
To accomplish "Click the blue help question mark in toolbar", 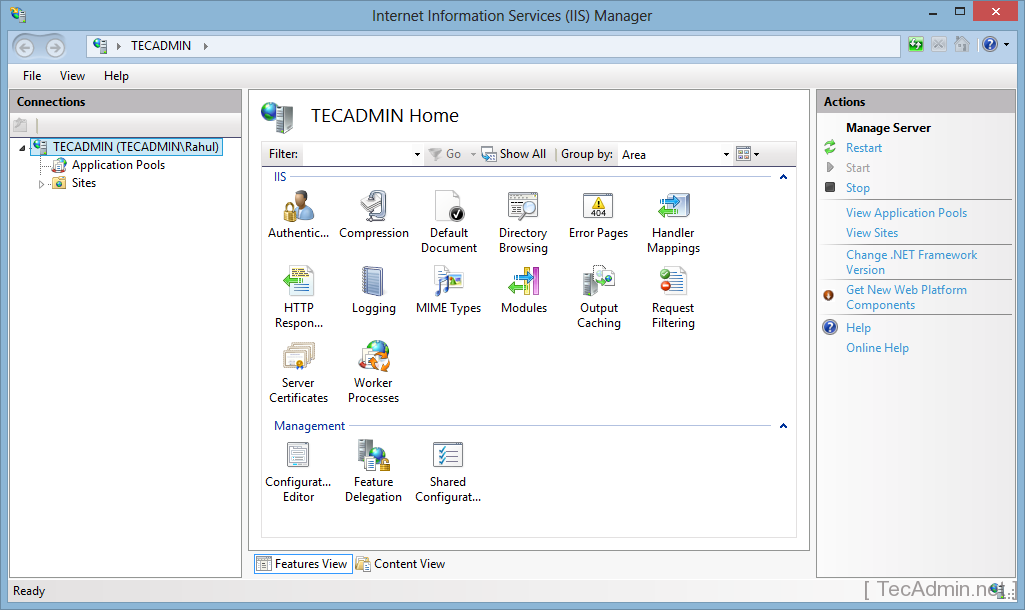I will pyautogui.click(x=990, y=44).
